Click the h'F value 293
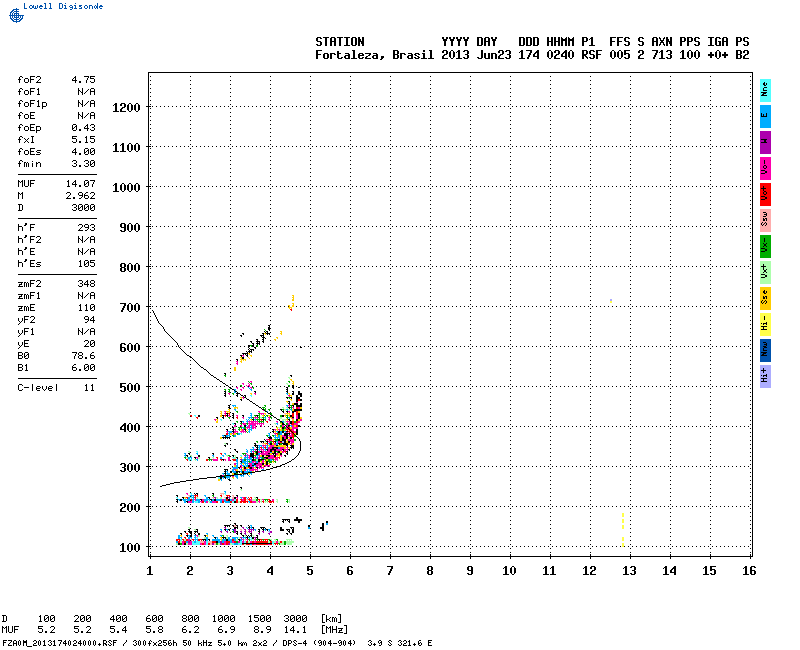 (87, 228)
